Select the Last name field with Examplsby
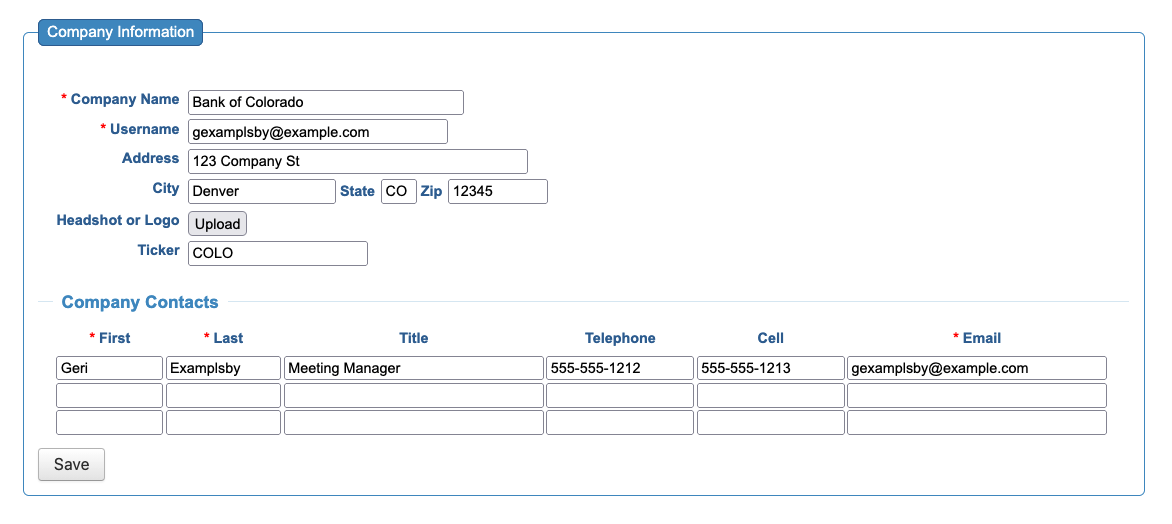The image size is (1172, 524). pyautogui.click(x=223, y=368)
